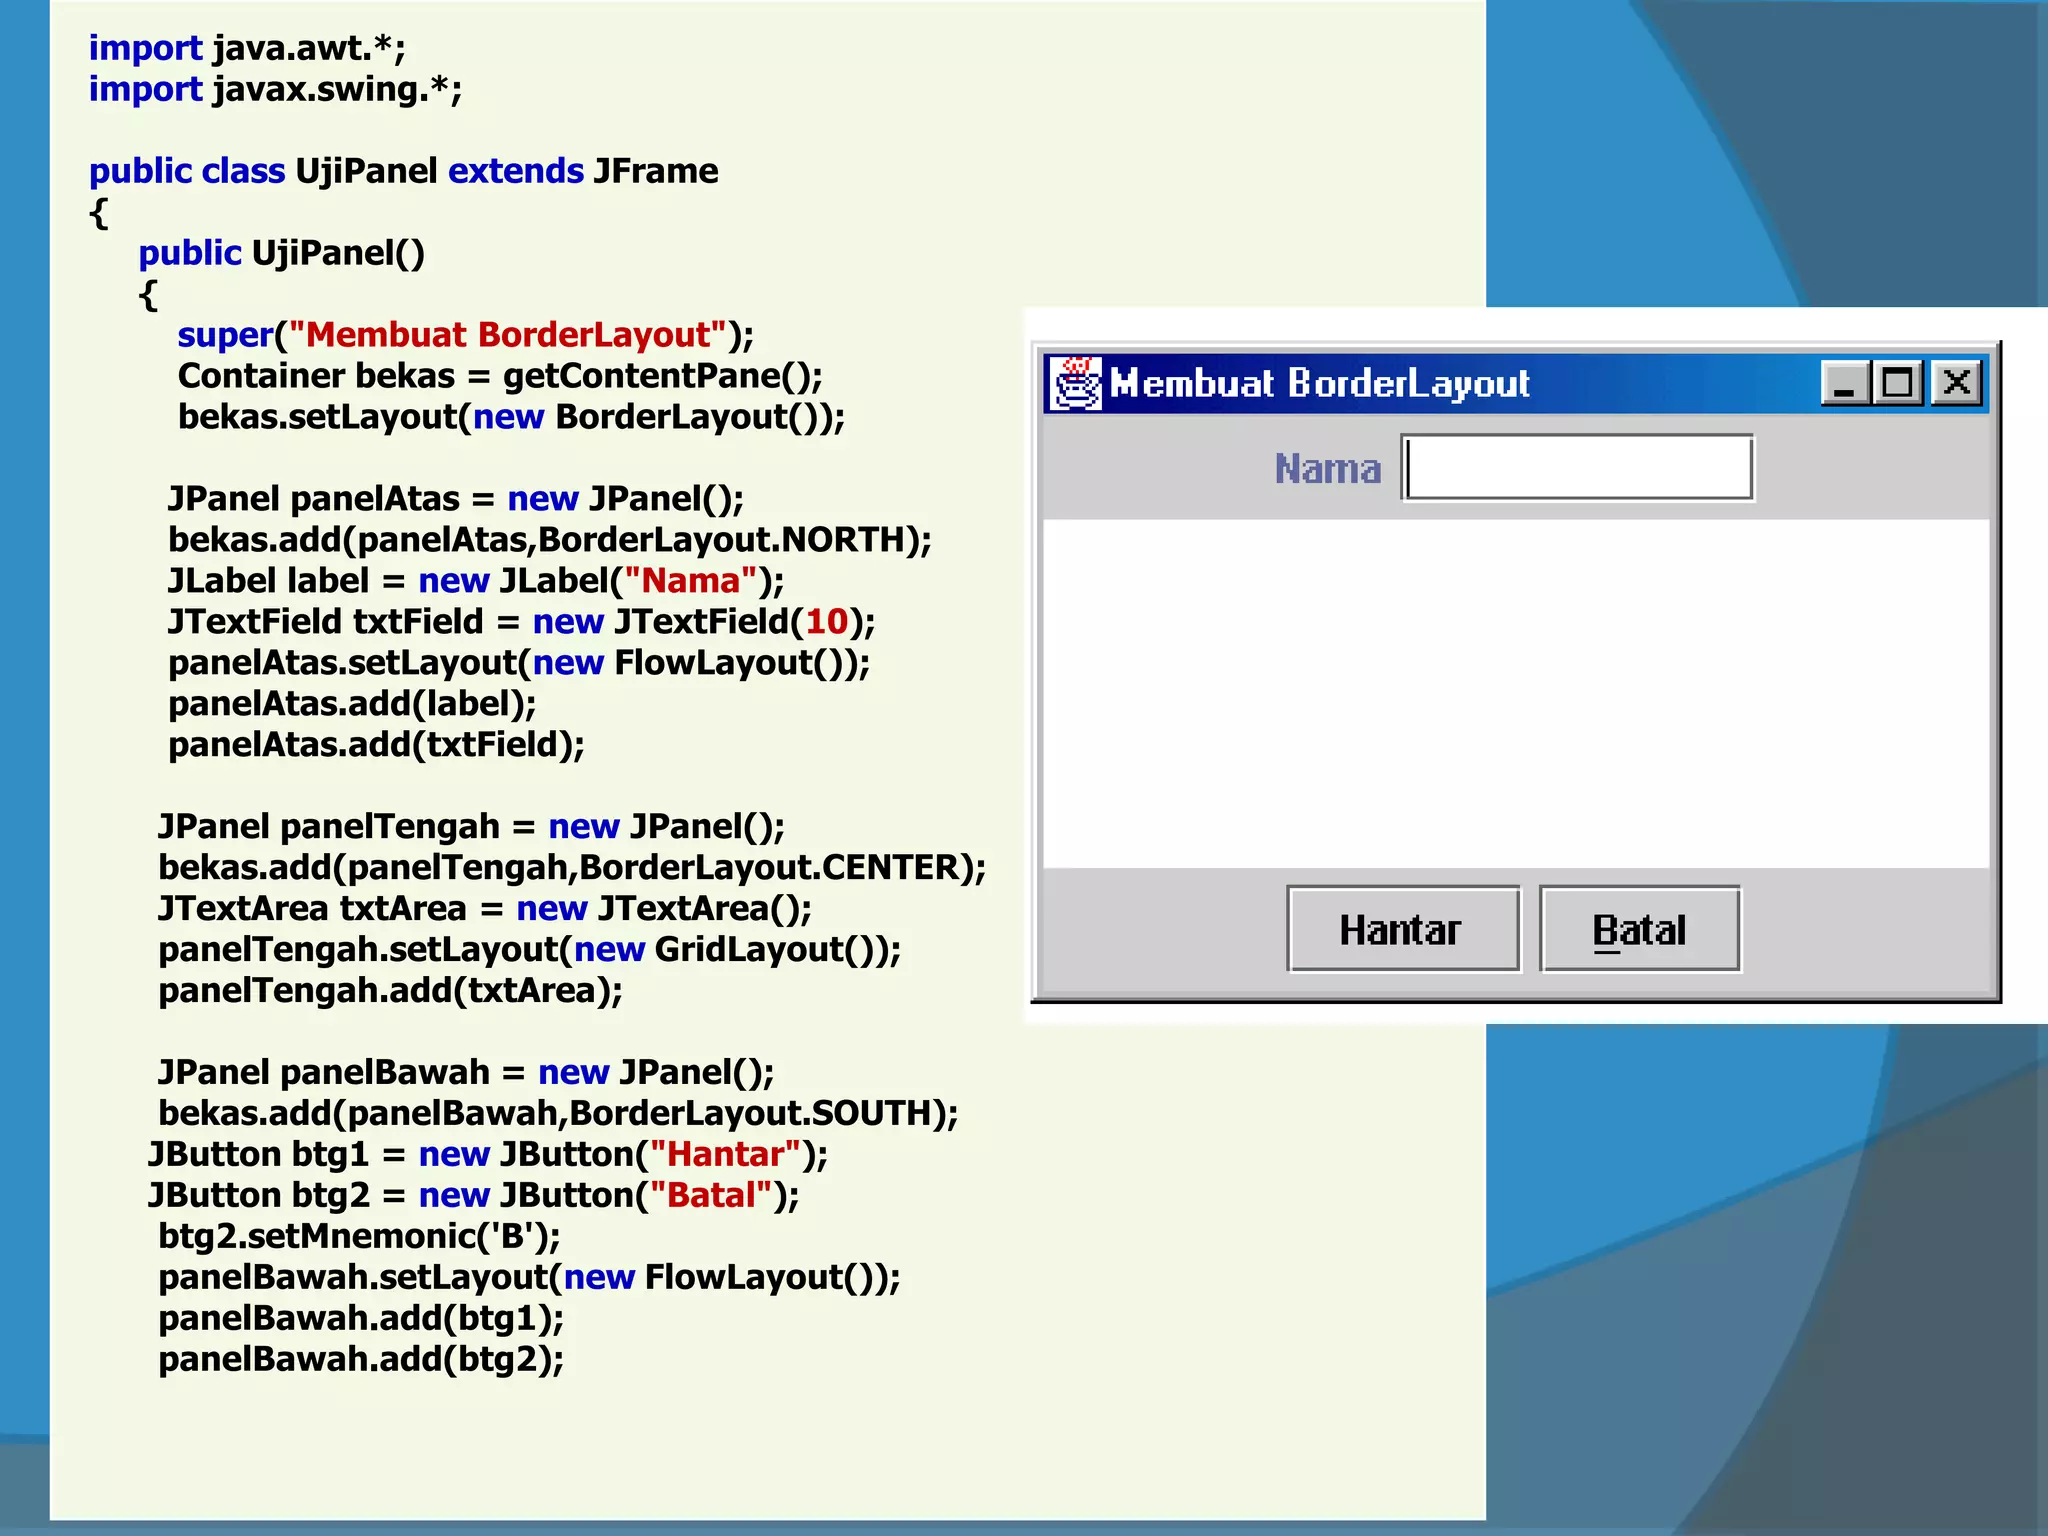Viewport: 2048px width, 1536px height.
Task: Click 'panelBawah.setLayout(new FlowLayout());'
Action: click(529, 1278)
